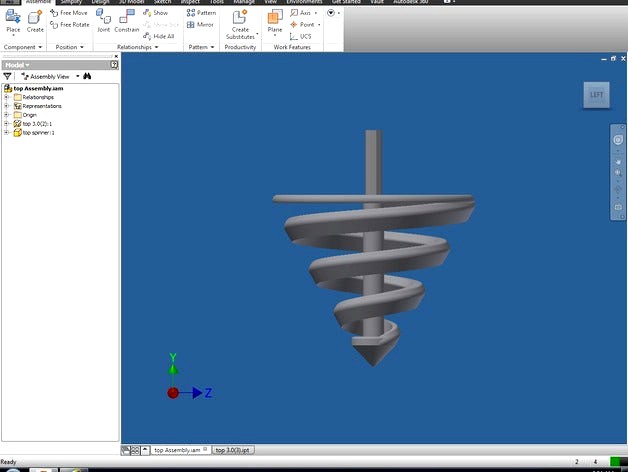Switch to the top 3.0(3).ipt document tab
This screenshot has width=628, height=472.
tap(234, 450)
